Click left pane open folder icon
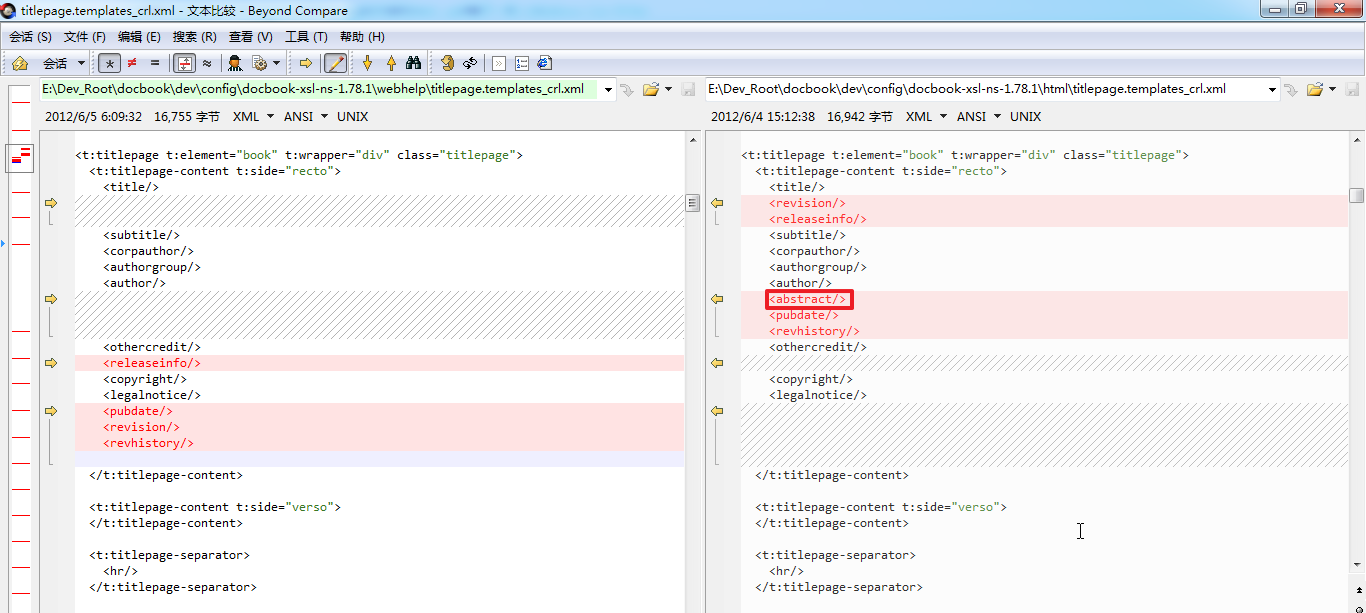This screenshot has height=613, width=1366. point(651,89)
